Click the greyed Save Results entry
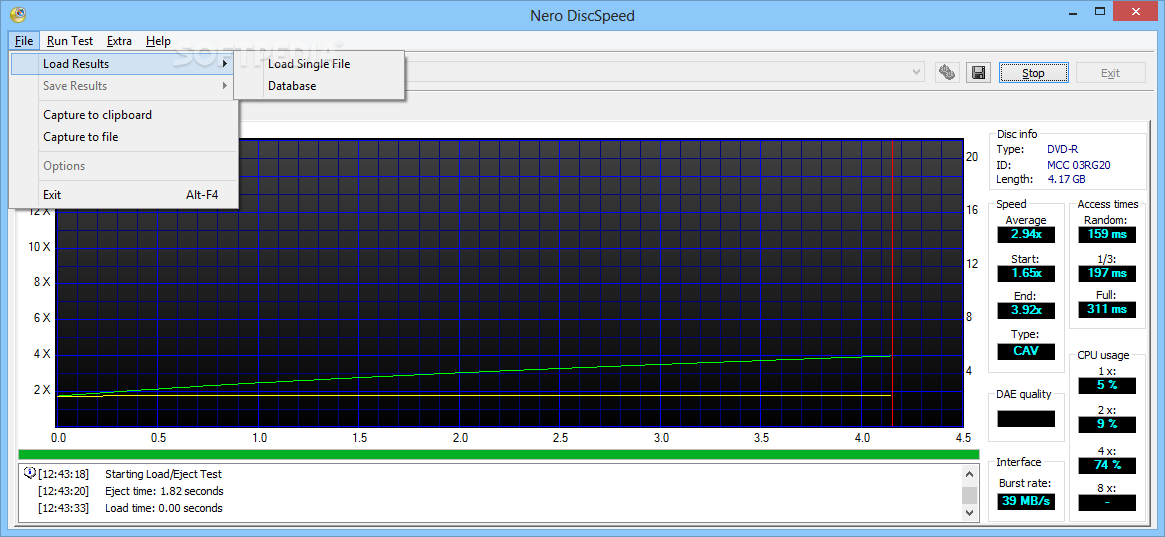 (x=123, y=86)
